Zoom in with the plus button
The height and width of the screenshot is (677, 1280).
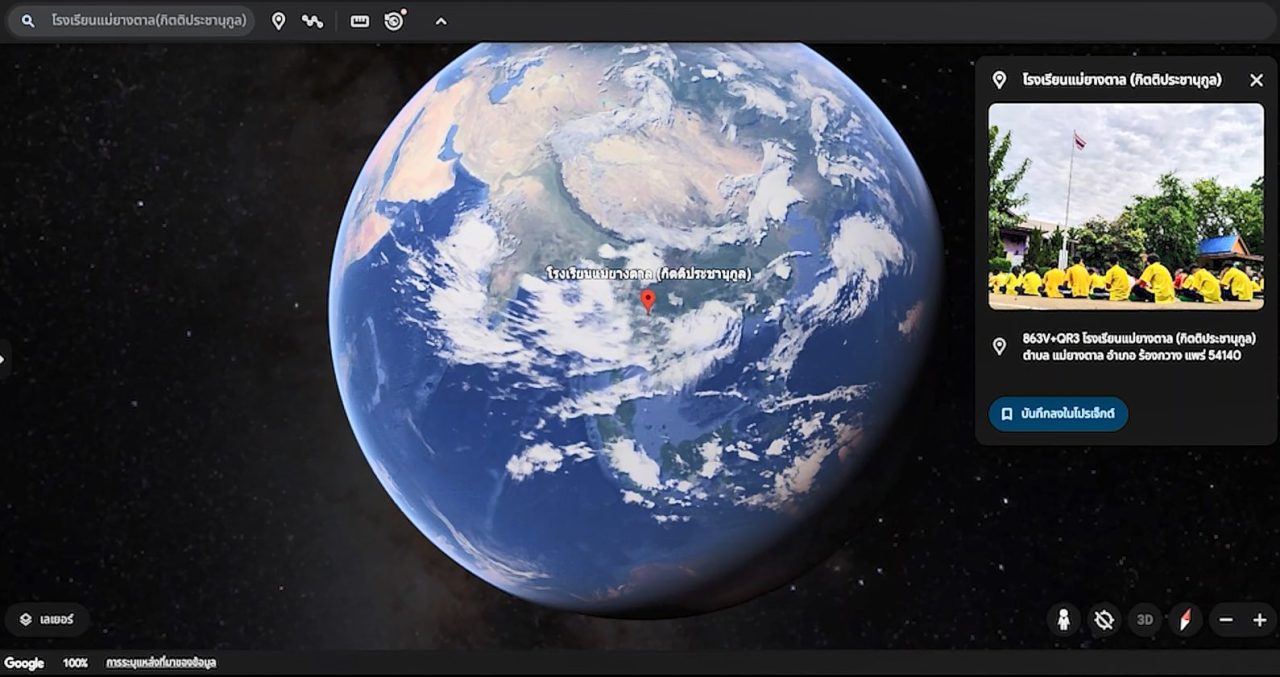pyautogui.click(x=1259, y=620)
